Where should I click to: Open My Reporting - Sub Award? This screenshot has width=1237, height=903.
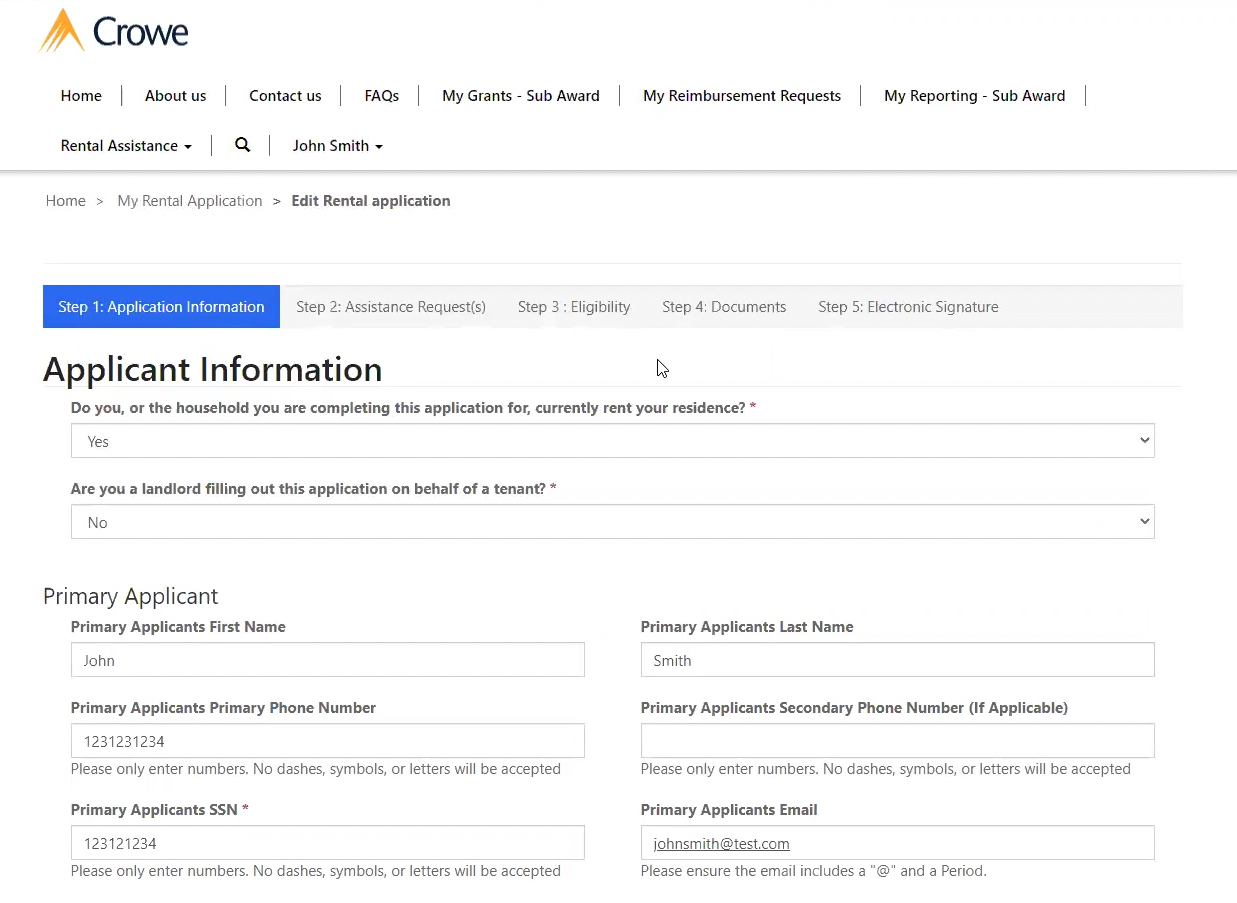[974, 96]
